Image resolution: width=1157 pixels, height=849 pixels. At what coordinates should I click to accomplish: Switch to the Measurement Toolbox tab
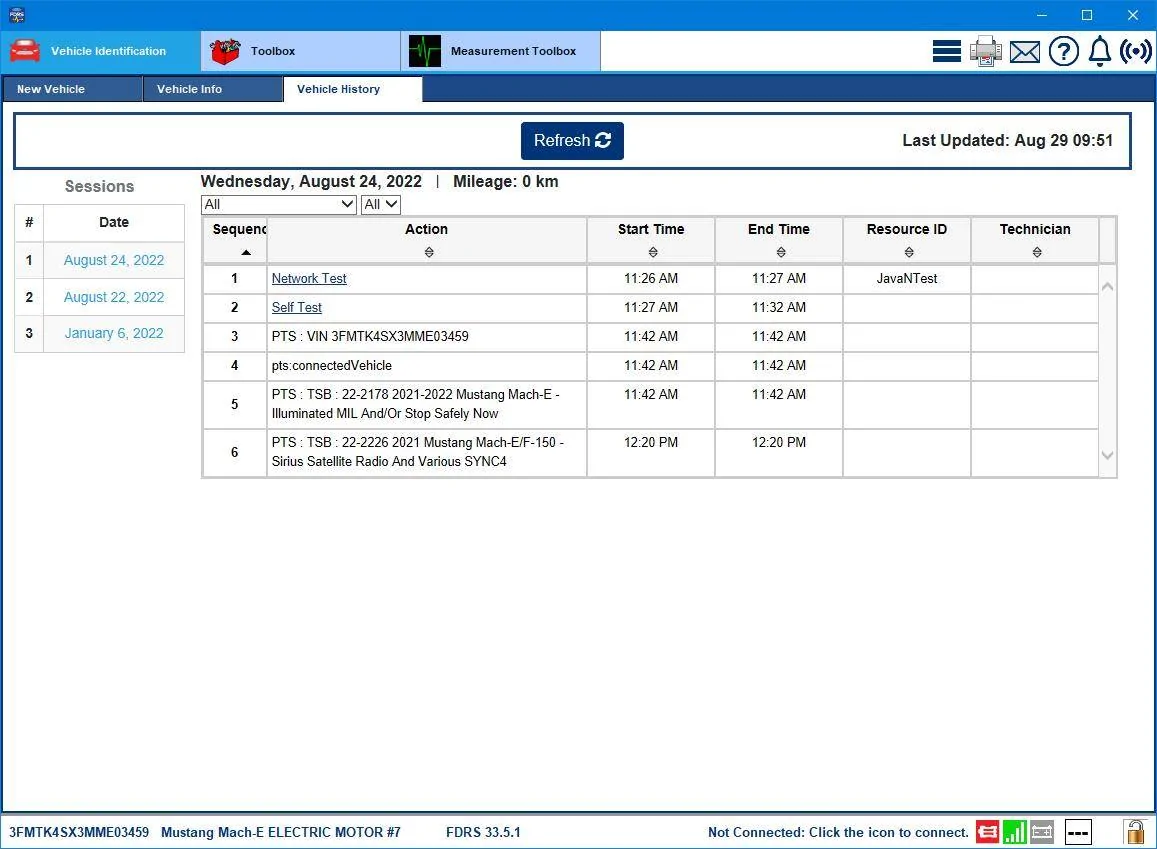click(501, 51)
